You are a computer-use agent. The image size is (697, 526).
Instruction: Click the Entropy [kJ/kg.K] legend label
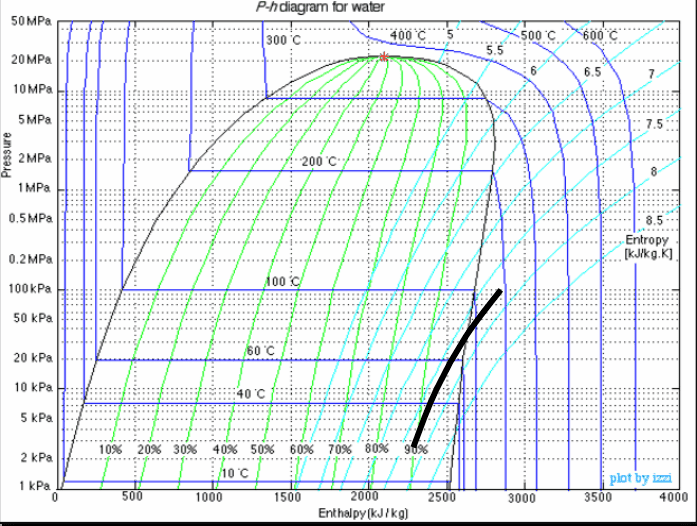(x=641, y=247)
